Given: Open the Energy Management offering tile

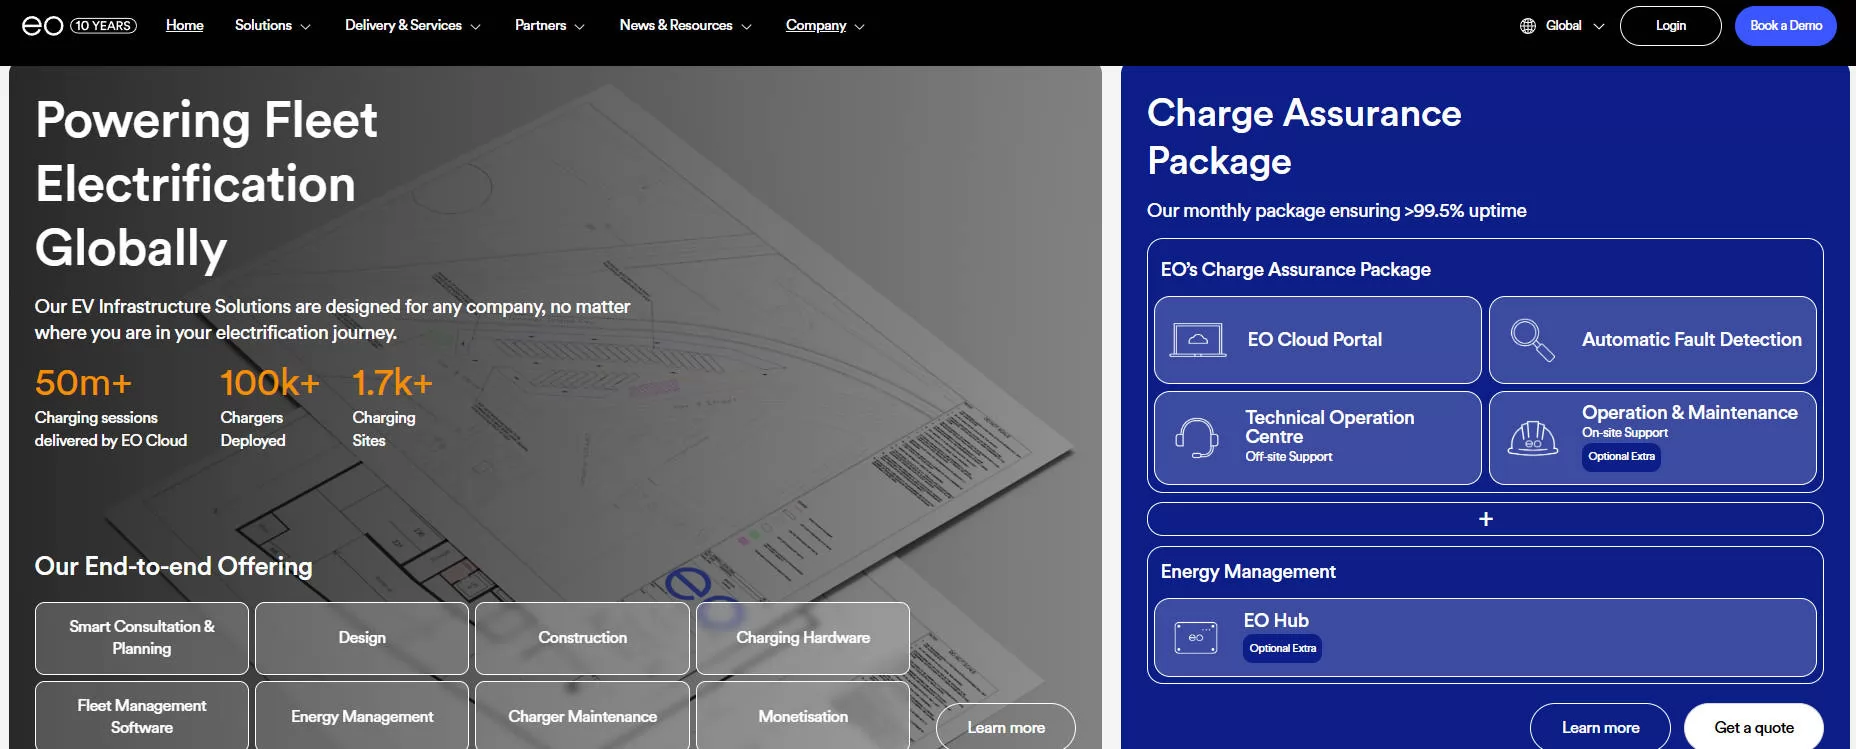Looking at the screenshot, I should click(362, 716).
